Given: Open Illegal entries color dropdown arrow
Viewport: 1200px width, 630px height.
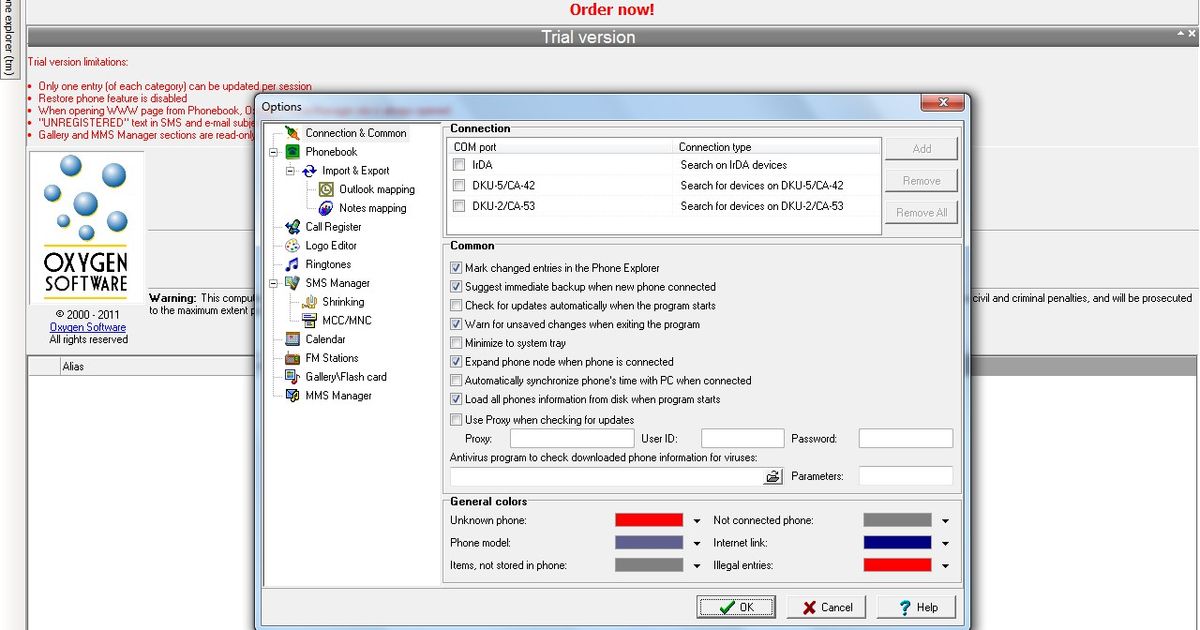Looking at the screenshot, I should (945, 566).
